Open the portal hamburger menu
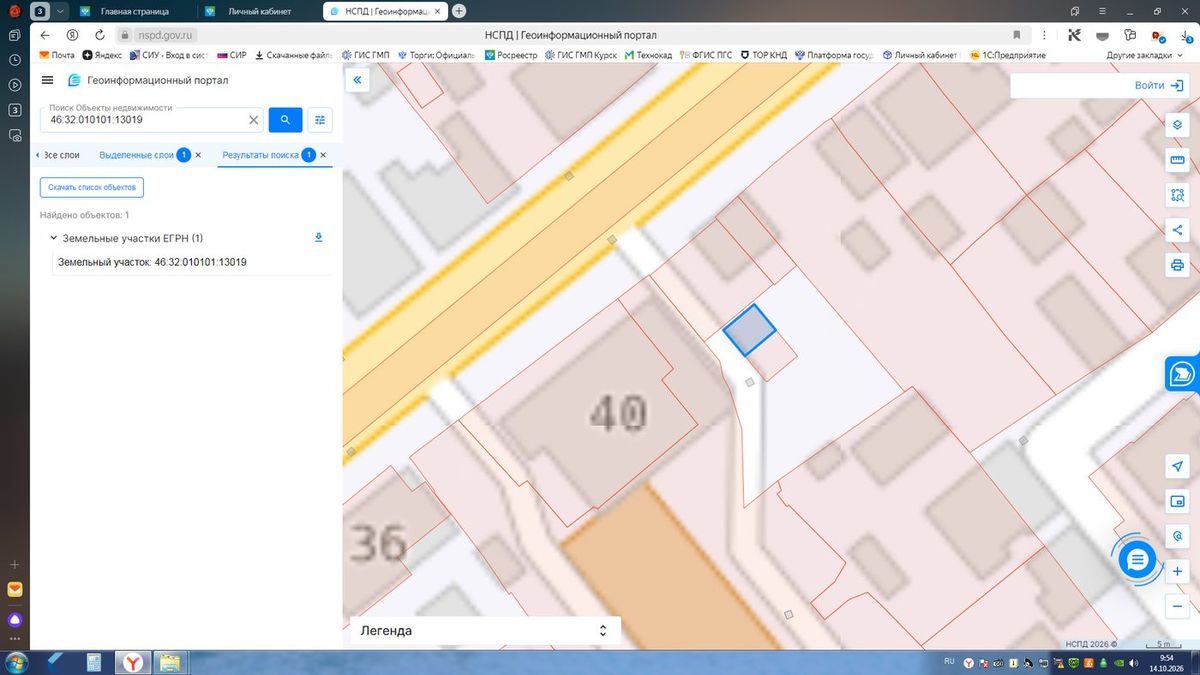The height and width of the screenshot is (675, 1200). click(48, 80)
